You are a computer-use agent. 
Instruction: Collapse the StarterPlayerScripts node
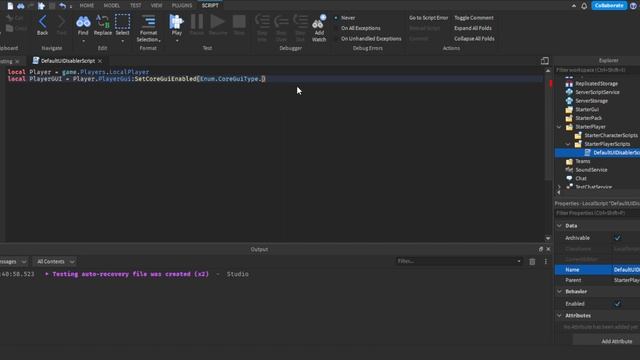coord(568,144)
